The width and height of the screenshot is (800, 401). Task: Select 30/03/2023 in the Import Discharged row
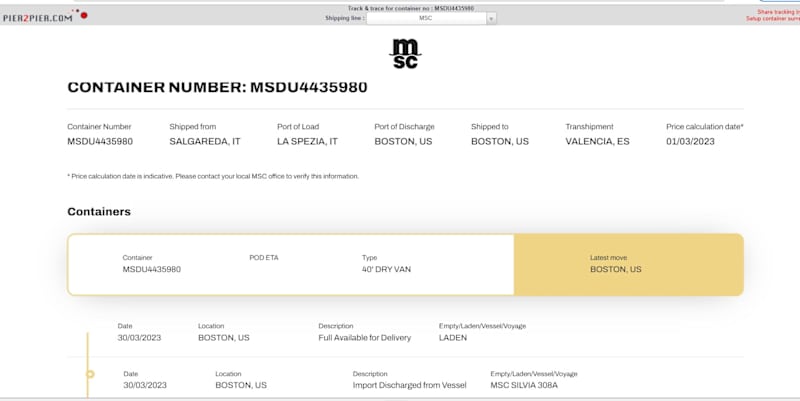click(145, 385)
